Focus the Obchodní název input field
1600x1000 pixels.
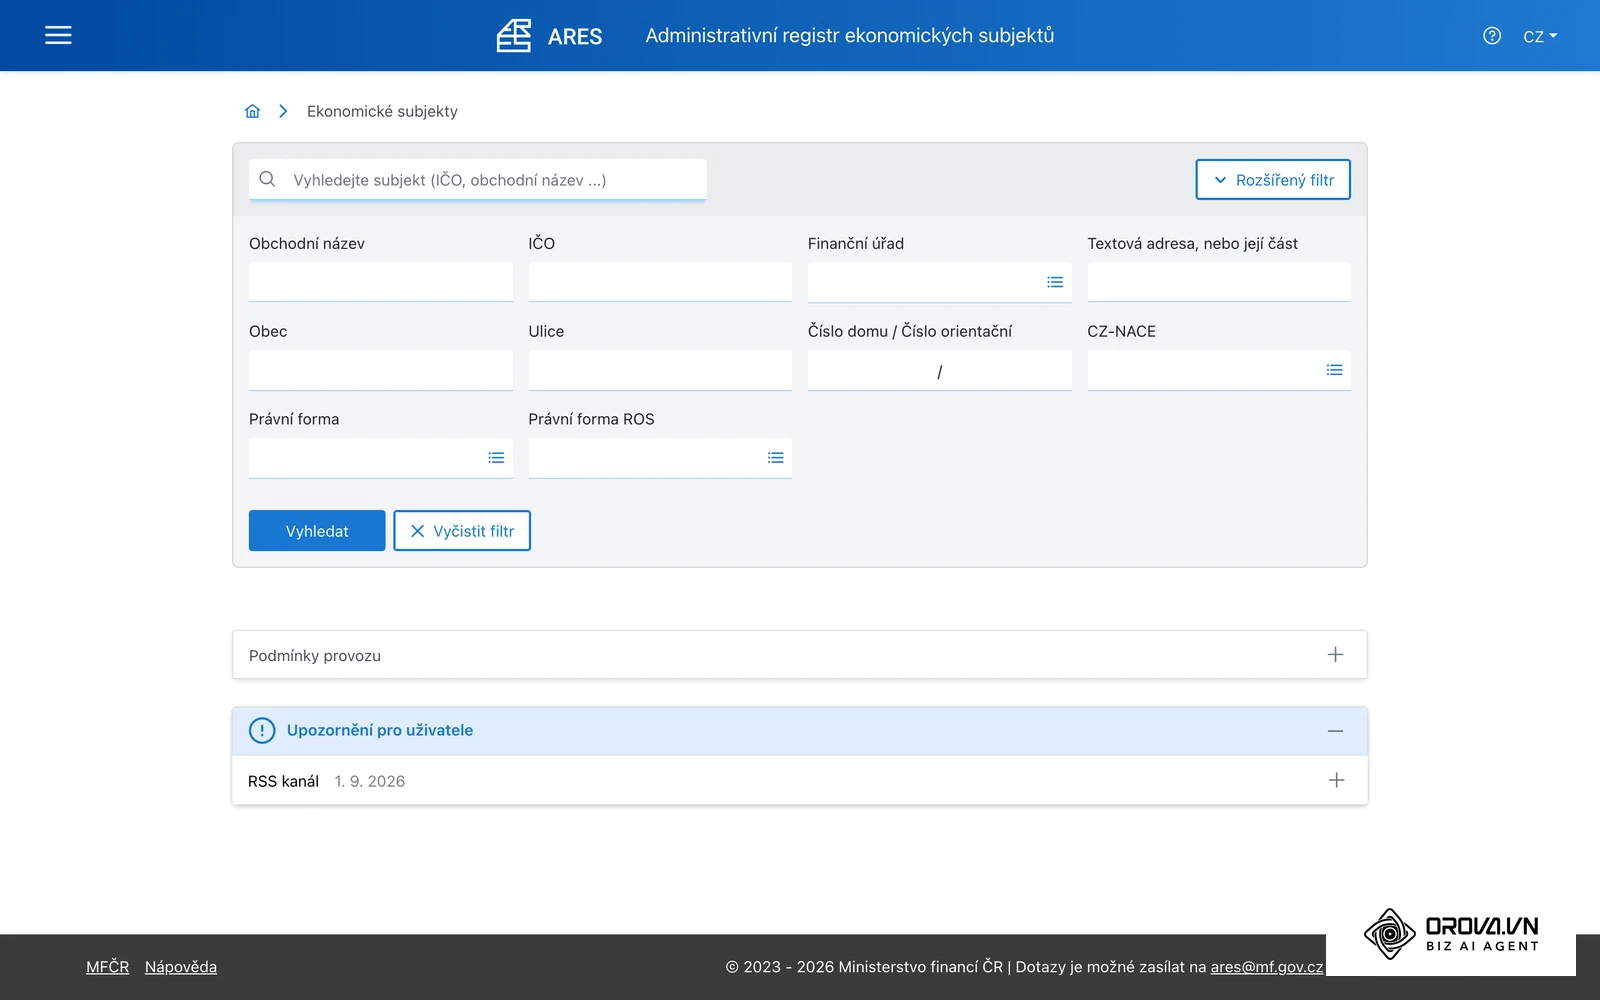381,282
